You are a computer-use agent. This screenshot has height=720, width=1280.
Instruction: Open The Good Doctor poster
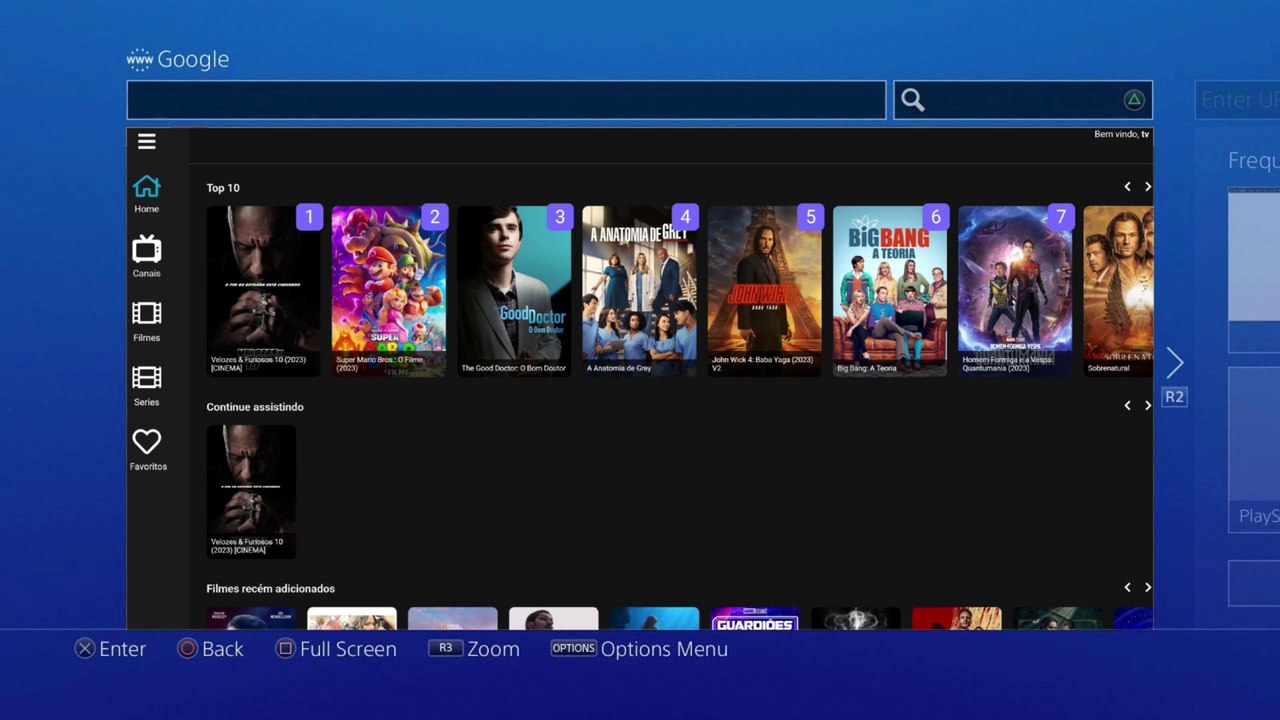[515, 291]
